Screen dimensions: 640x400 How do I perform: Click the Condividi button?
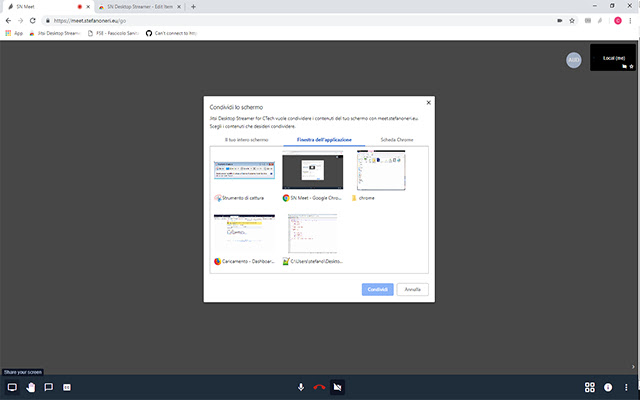tap(378, 289)
